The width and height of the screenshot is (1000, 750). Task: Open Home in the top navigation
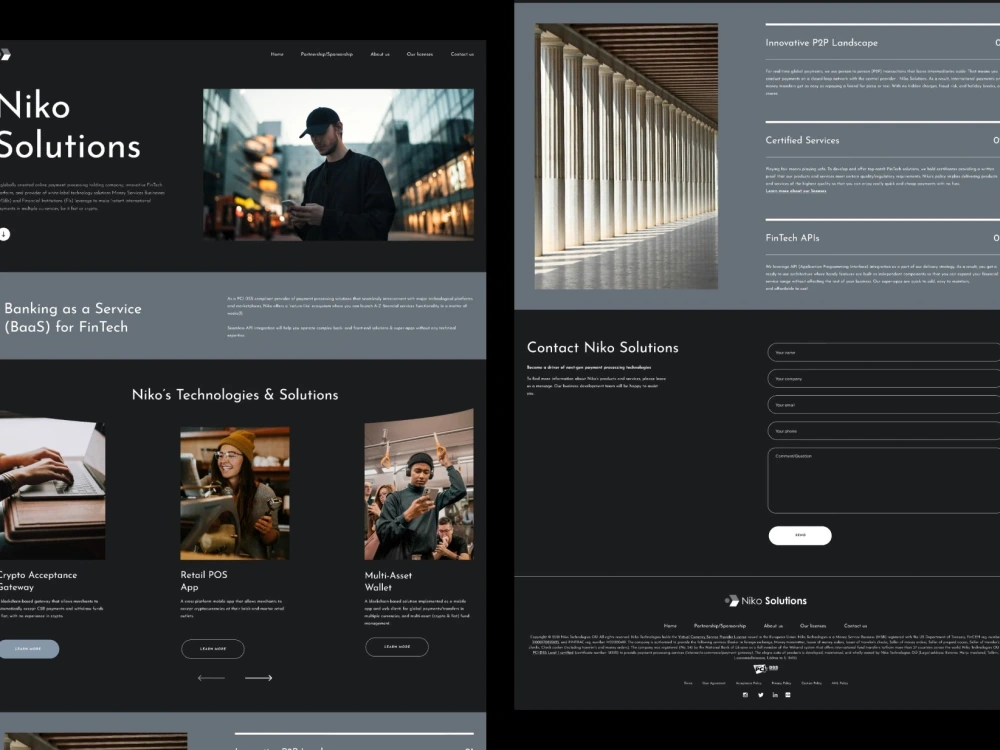click(277, 54)
